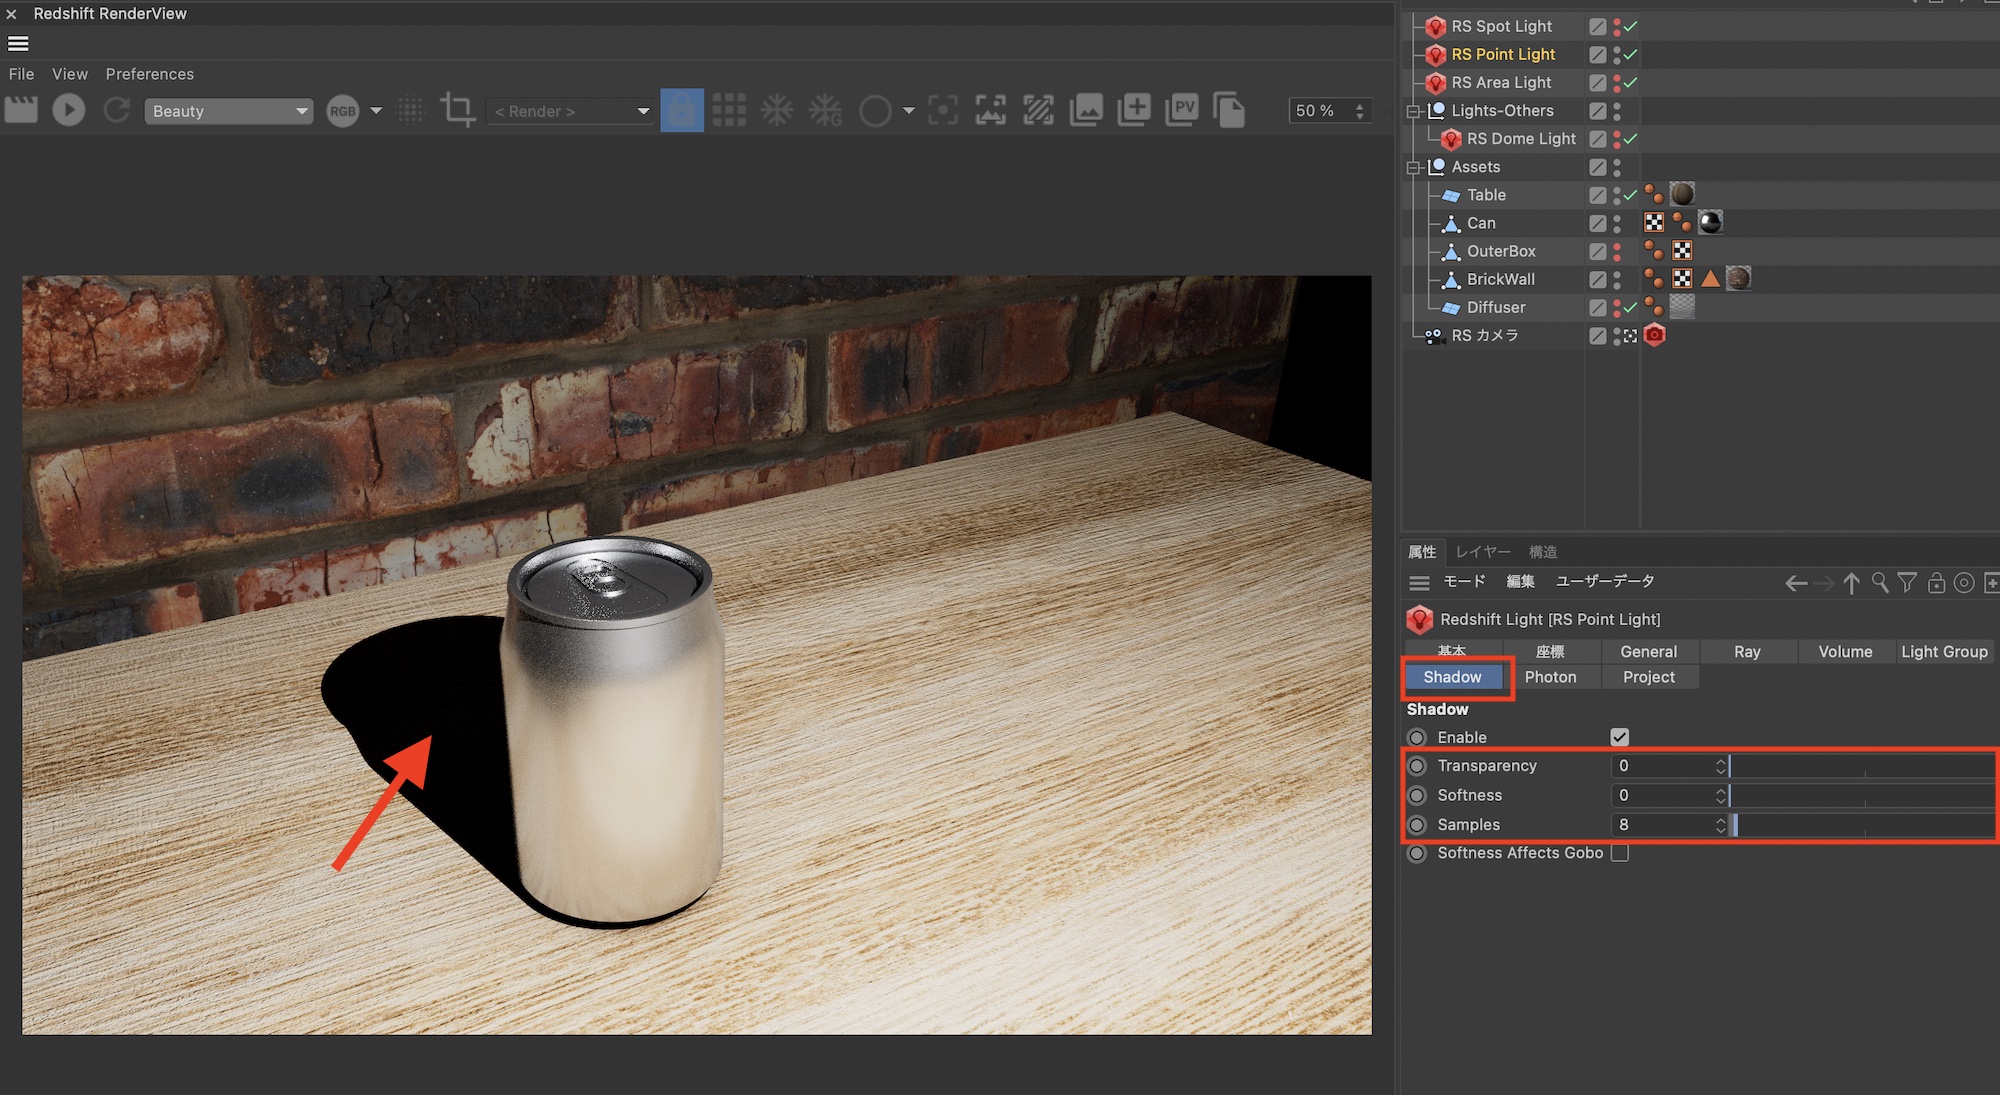Open the Preferences menu
This screenshot has width=2000, height=1095.
(149, 74)
